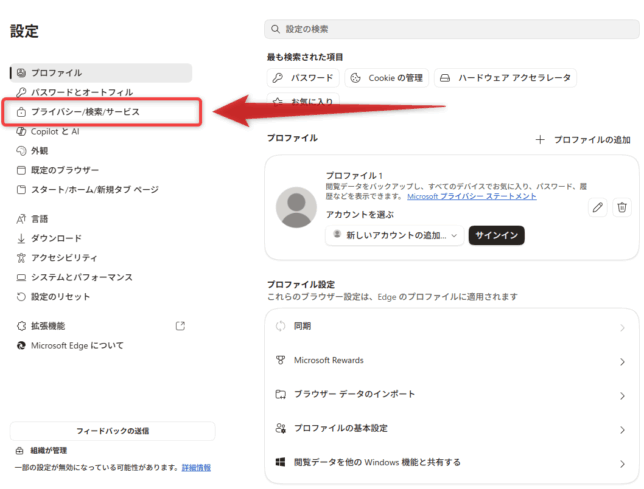Viewport: 644px width, 489px height.
Task: Click the laptop icon beside システムとパフォーマンス
Action: [21, 278]
